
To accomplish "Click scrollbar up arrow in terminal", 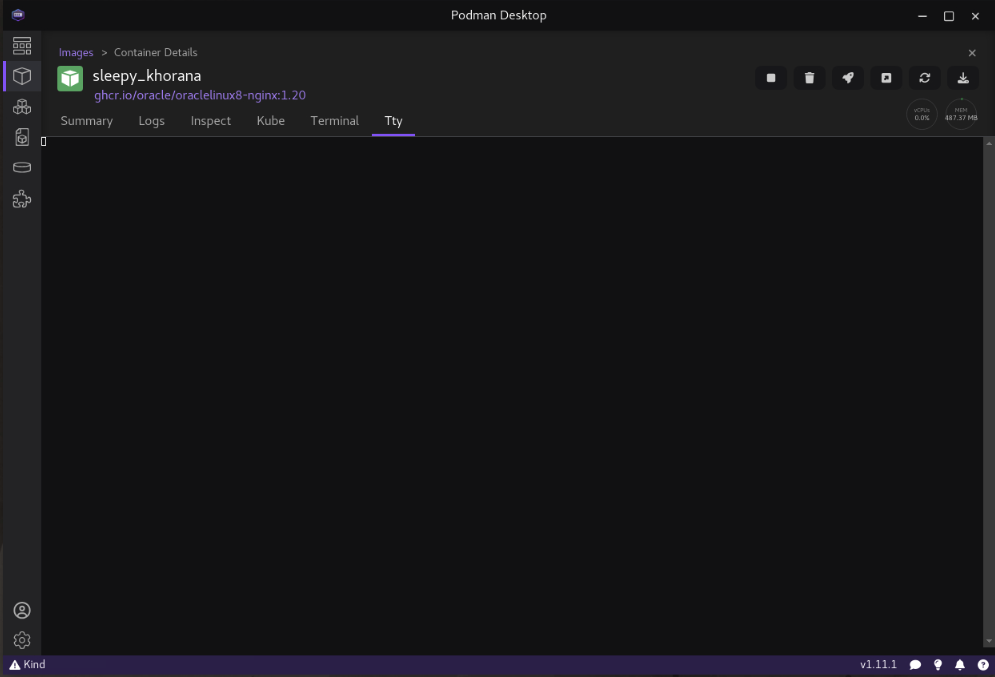I will tap(989, 143).
